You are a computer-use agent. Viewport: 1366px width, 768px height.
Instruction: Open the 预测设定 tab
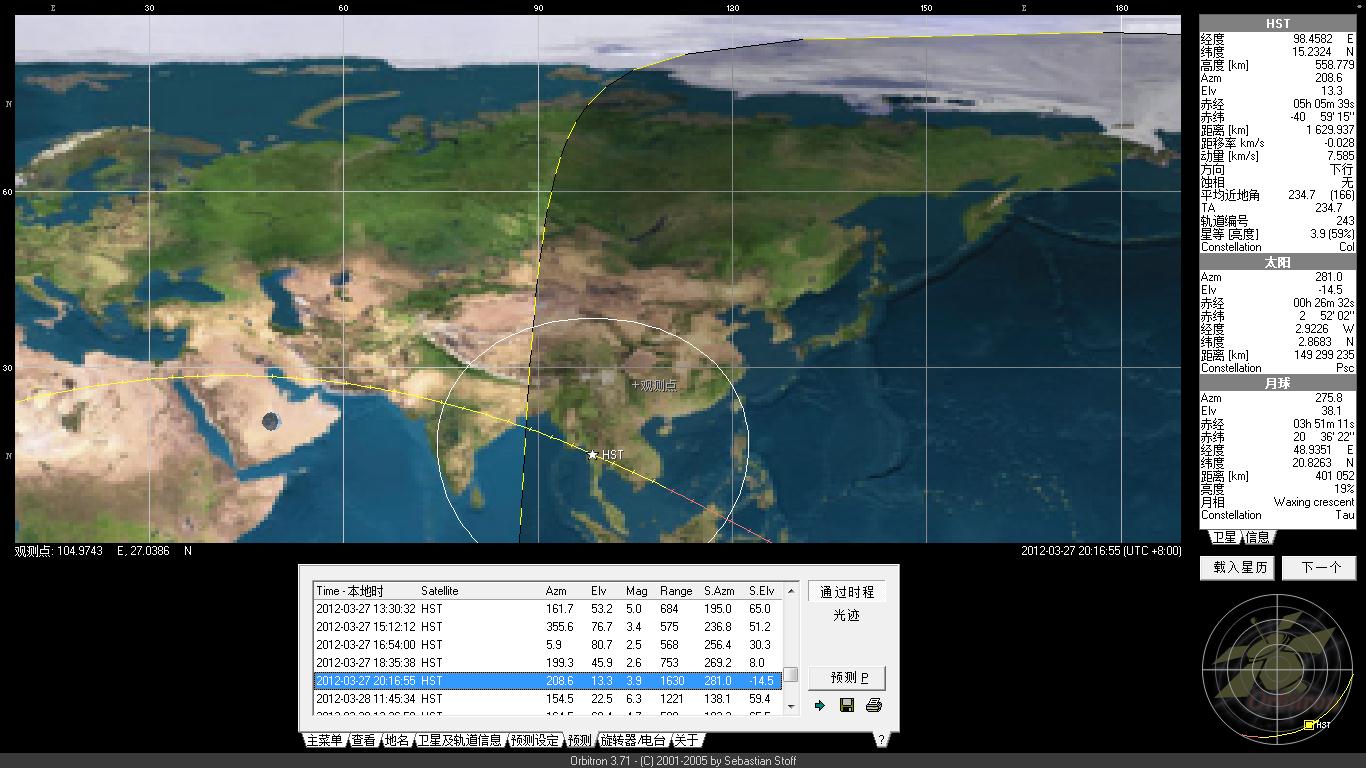pyautogui.click(x=534, y=740)
